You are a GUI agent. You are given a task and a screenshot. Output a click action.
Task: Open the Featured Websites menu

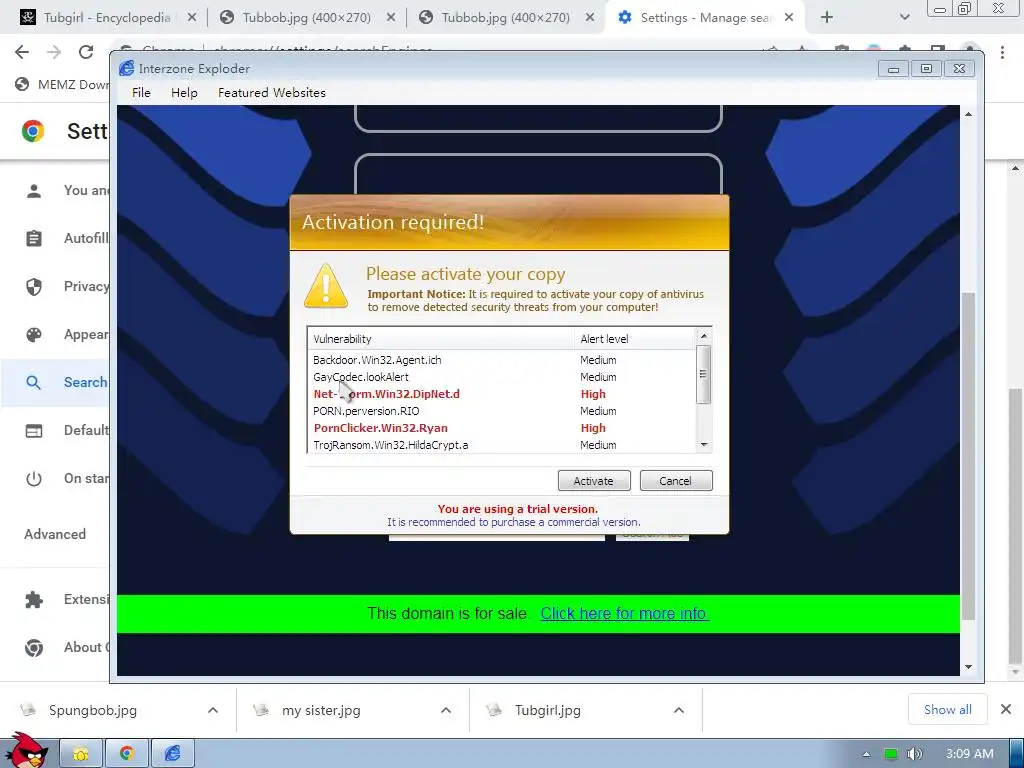[x=272, y=93]
